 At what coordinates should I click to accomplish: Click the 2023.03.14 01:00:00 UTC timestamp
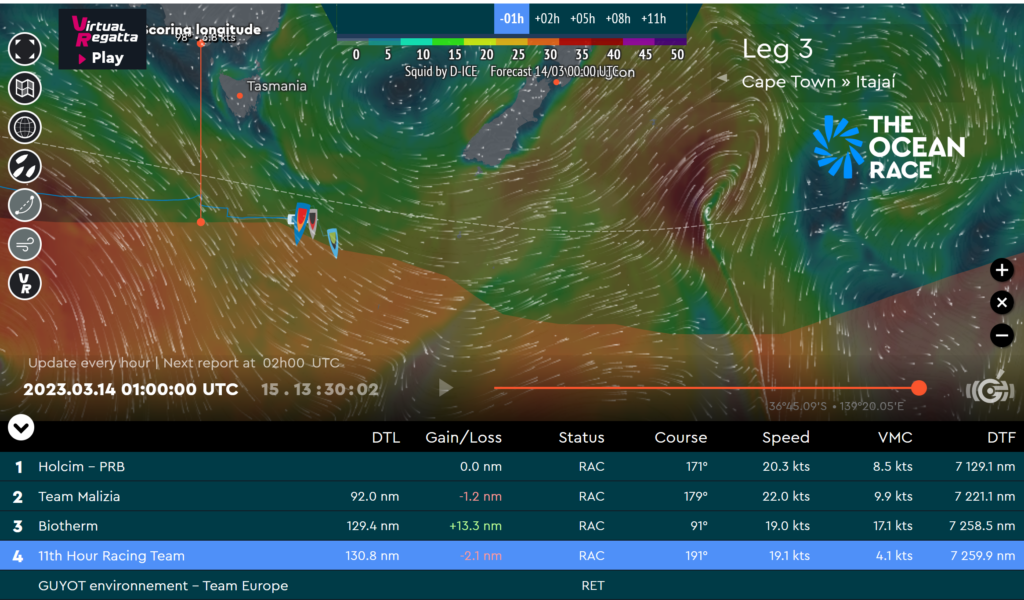click(131, 390)
